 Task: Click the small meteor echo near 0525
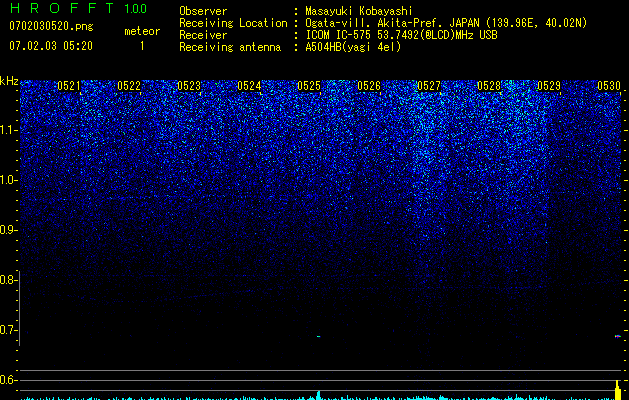coord(319,336)
